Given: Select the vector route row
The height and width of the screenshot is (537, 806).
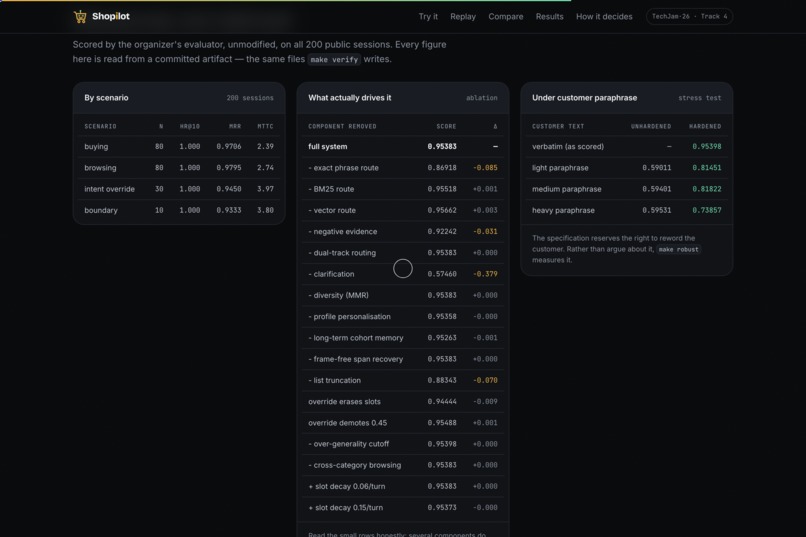Looking at the screenshot, I should 403,210.
